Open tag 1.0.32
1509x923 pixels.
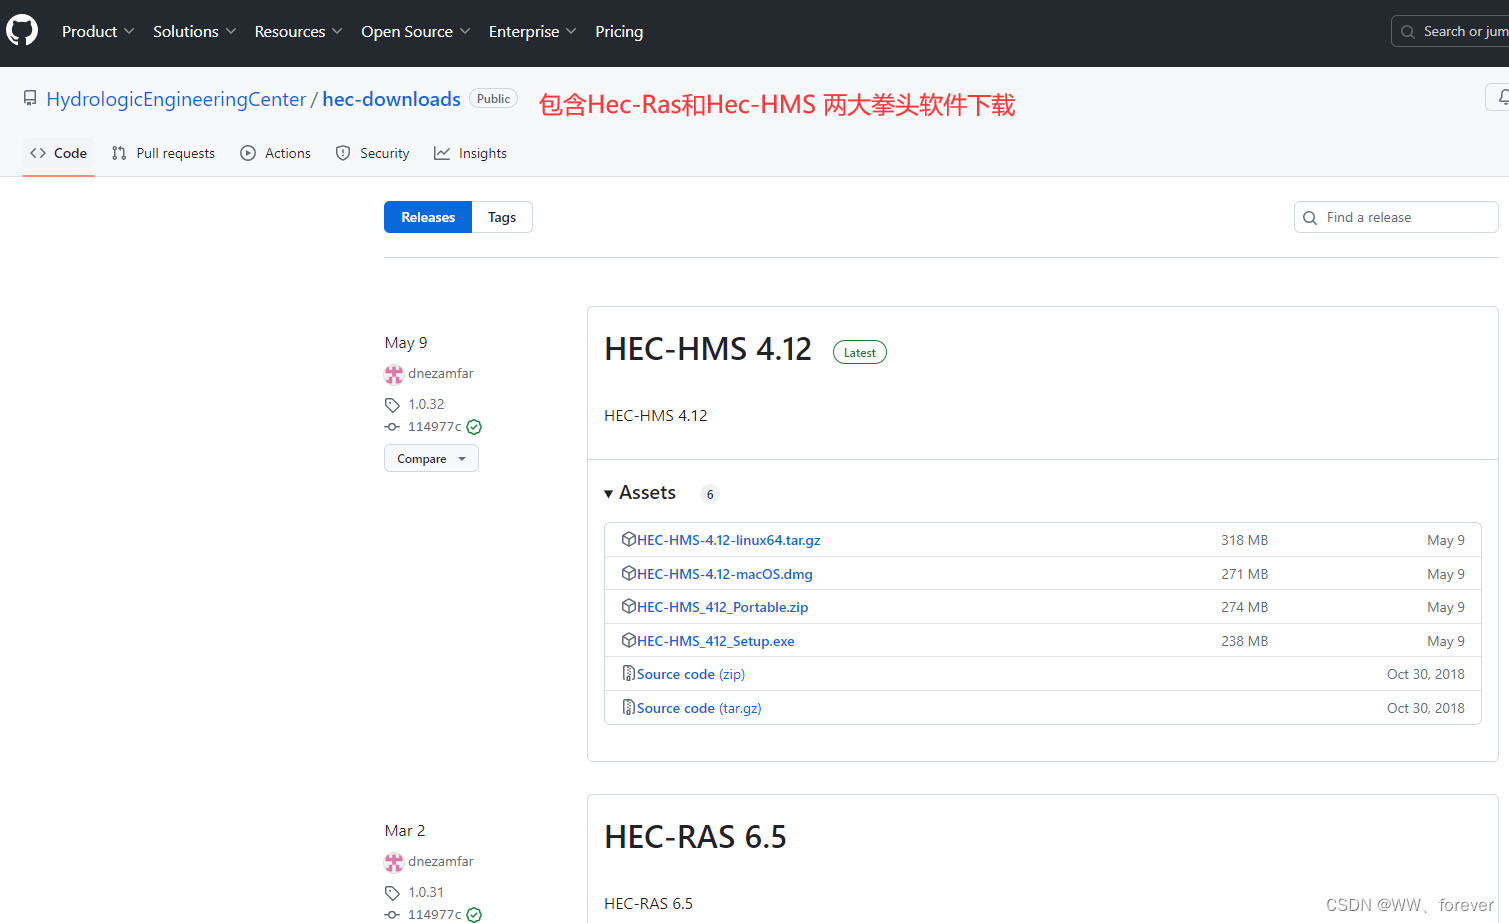point(426,404)
